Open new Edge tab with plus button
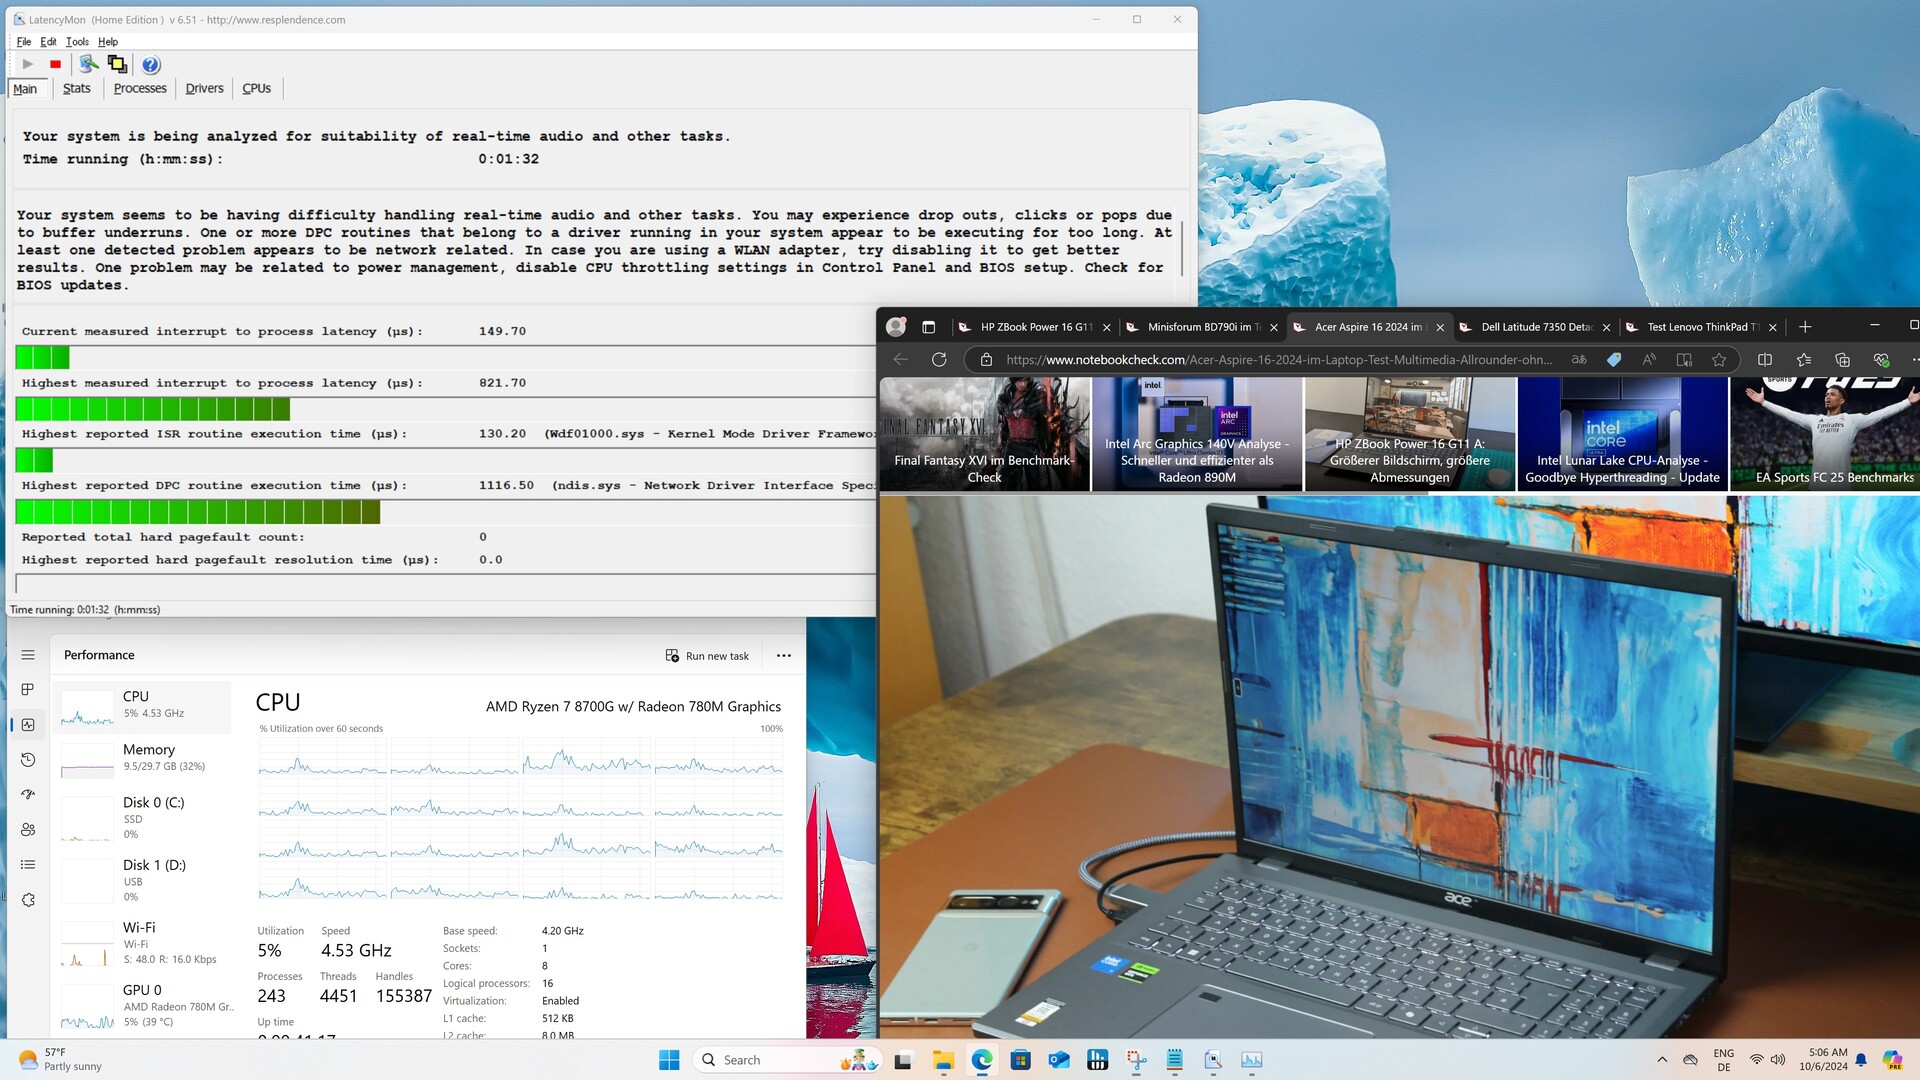 click(x=1805, y=327)
